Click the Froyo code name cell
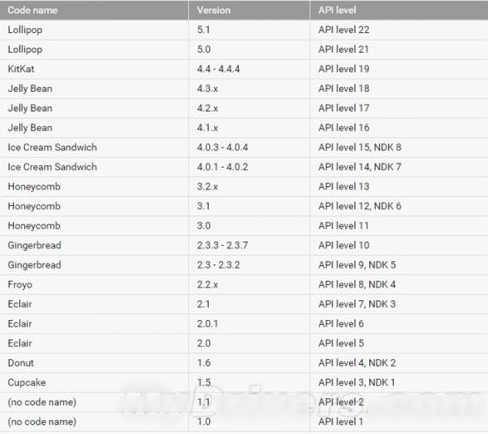 click(94, 285)
